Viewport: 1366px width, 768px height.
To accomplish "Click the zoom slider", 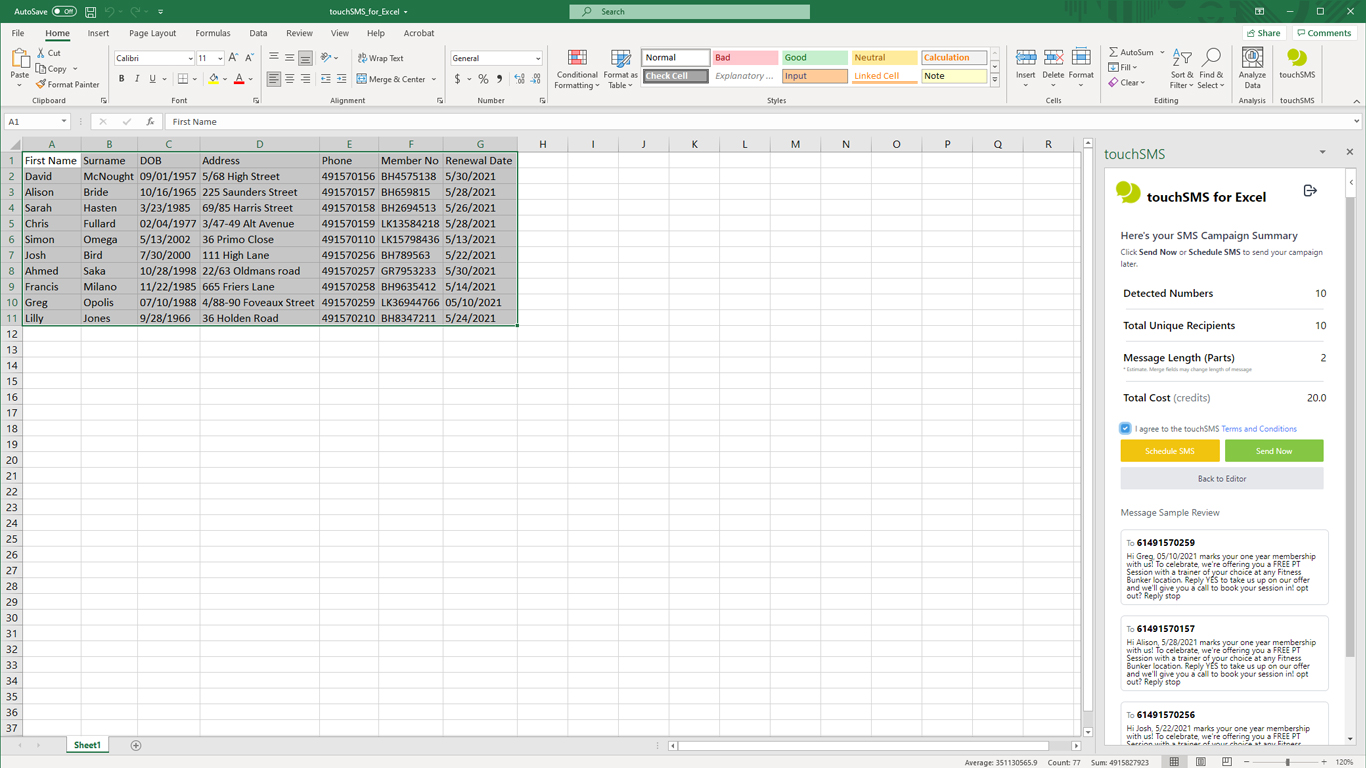I will click(1287, 762).
